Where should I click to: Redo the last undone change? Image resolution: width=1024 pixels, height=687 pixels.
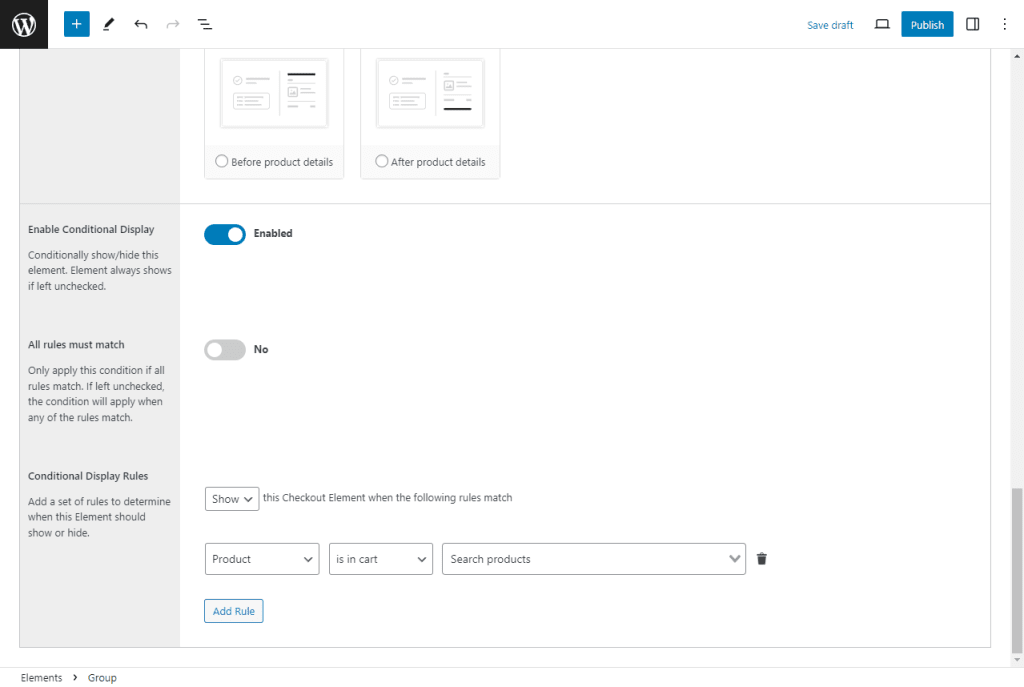tap(172, 24)
